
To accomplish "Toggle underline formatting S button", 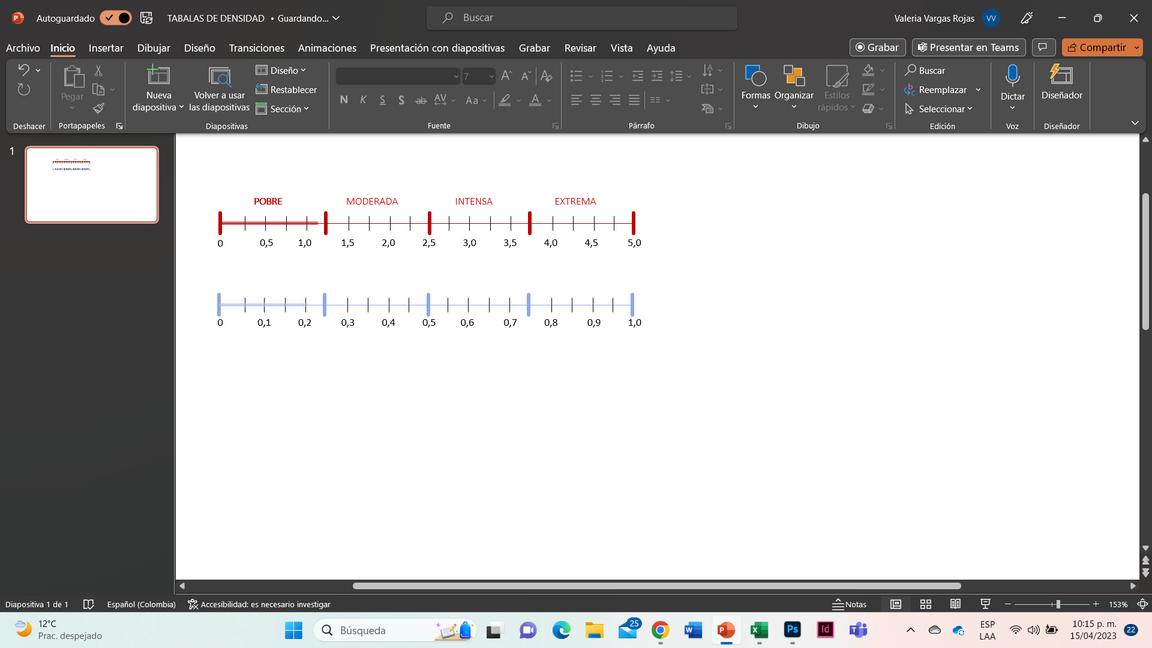I will pos(382,100).
